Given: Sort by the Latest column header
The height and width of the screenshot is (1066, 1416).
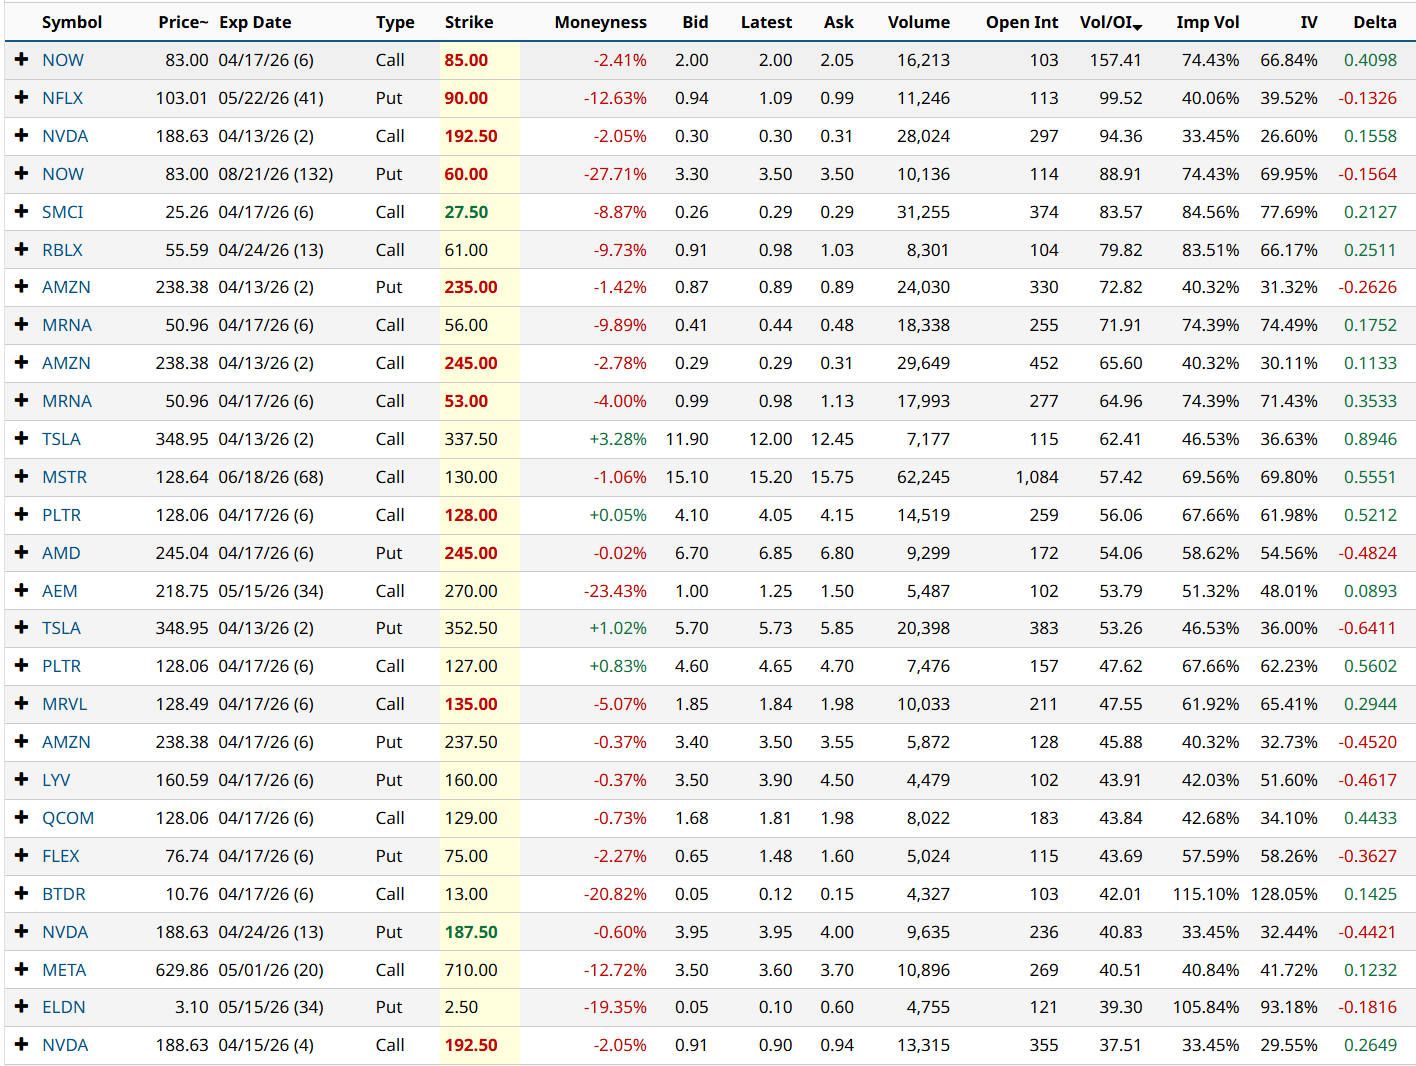Looking at the screenshot, I should [x=766, y=22].
